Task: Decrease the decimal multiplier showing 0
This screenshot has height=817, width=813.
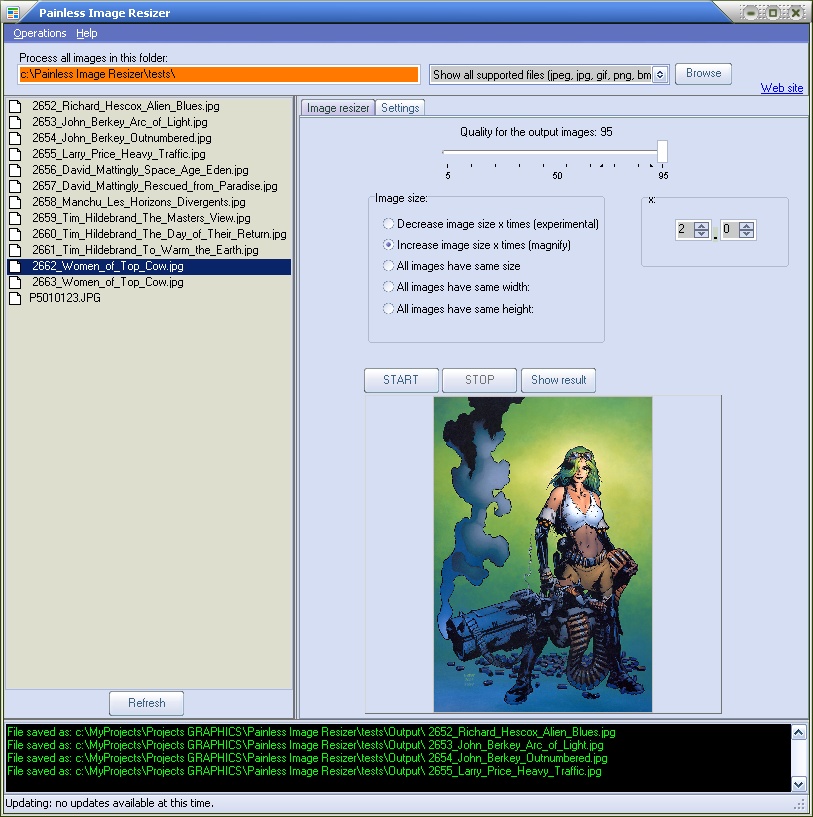Action: coord(746,233)
